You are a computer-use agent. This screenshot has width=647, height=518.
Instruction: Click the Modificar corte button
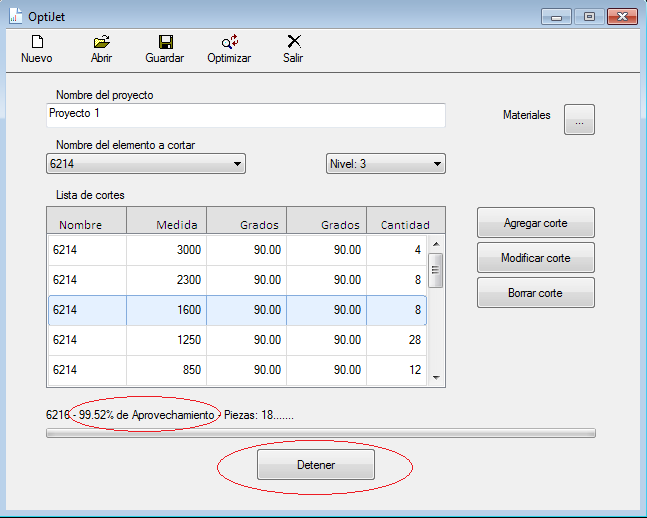pyautogui.click(x=535, y=258)
